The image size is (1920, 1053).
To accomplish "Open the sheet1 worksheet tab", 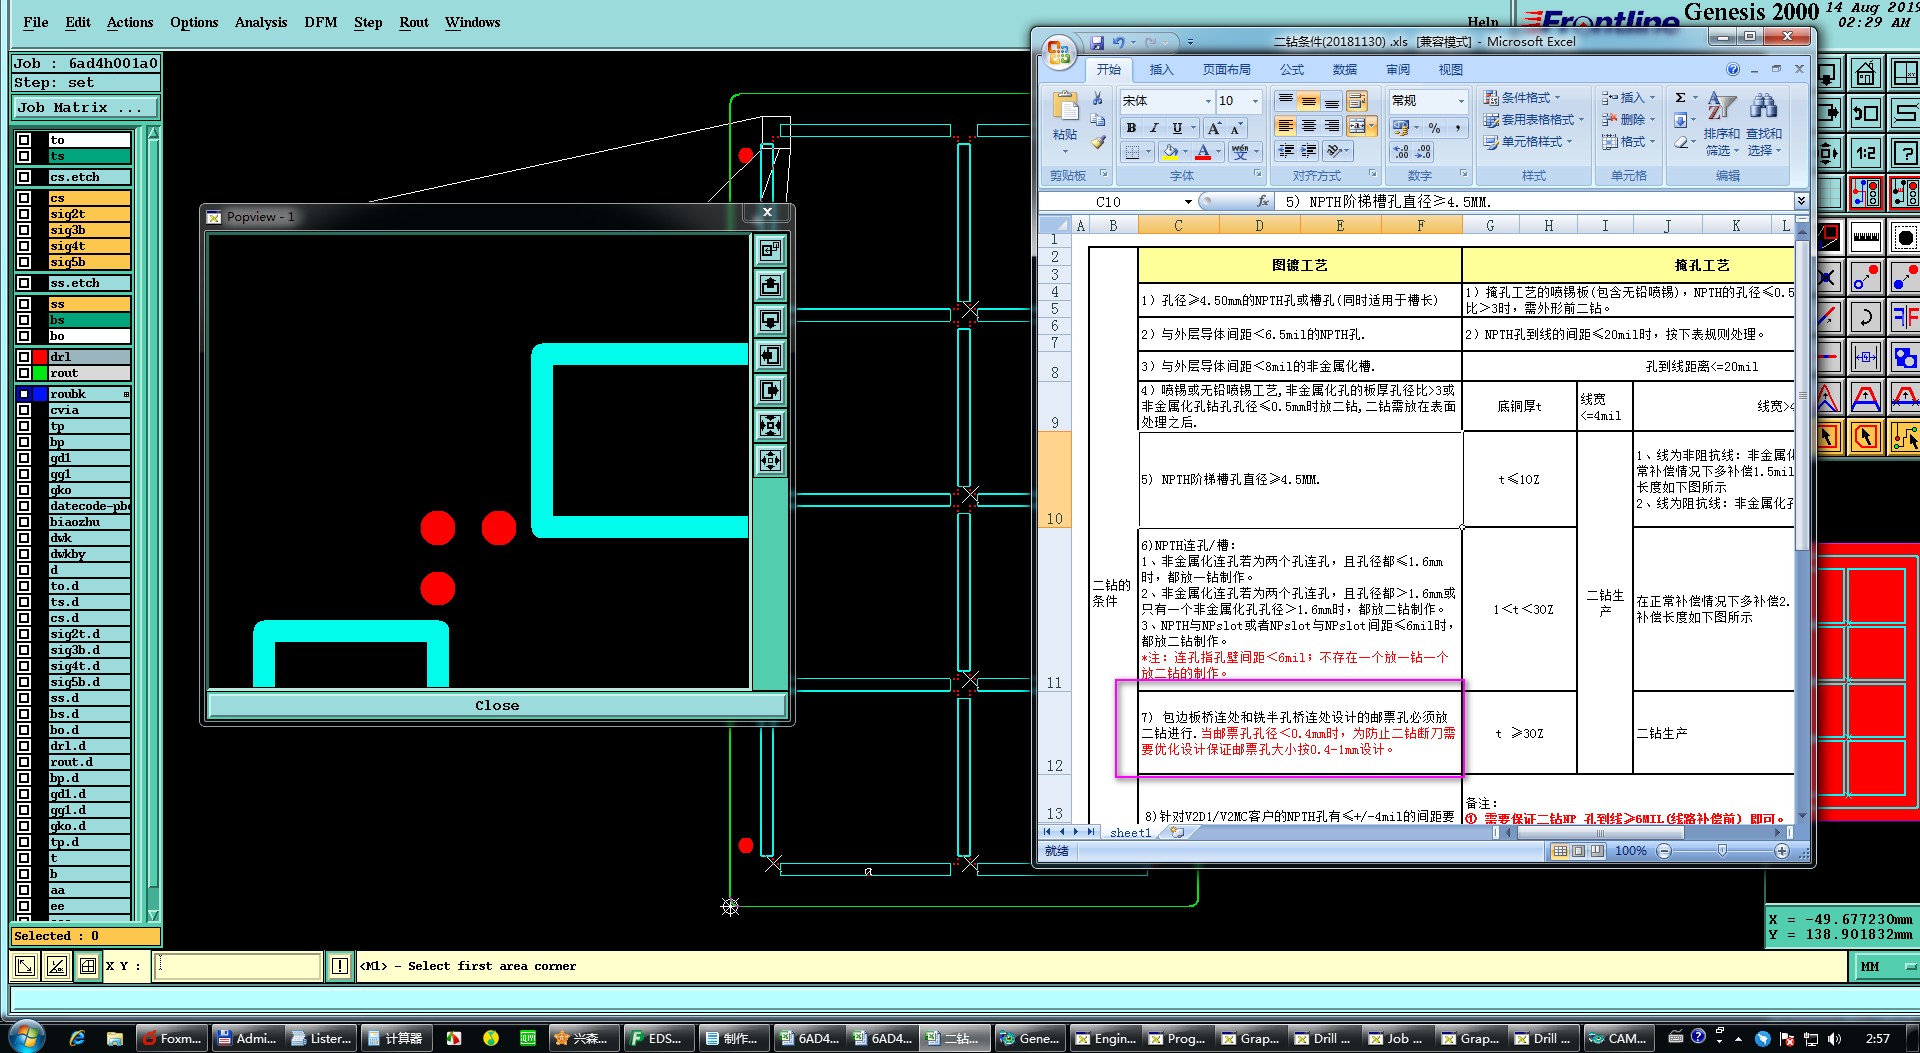I will click(1130, 833).
